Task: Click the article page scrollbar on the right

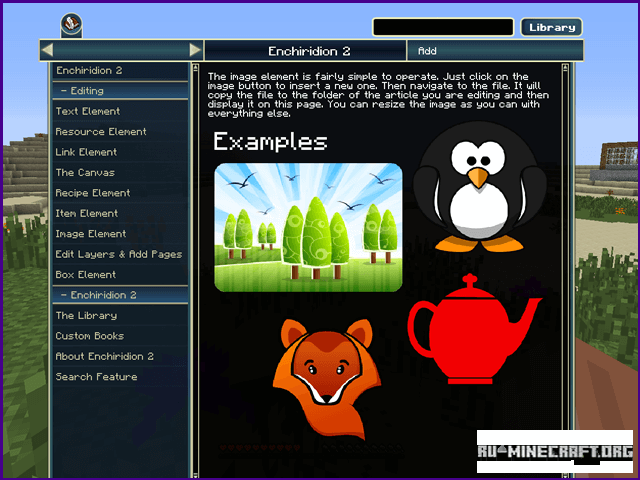Action: [x=565, y=270]
